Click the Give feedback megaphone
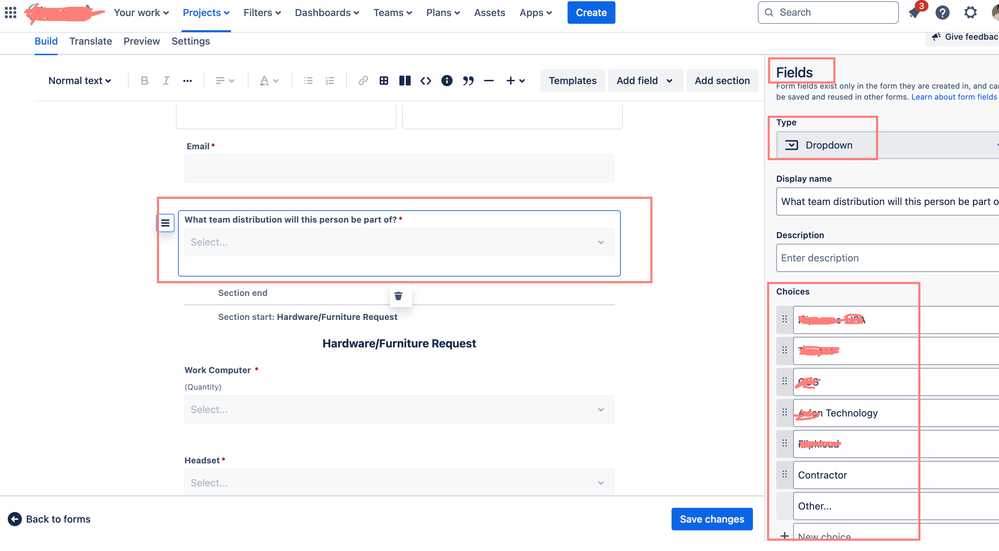Viewport: 999px width, 551px height. point(936,37)
